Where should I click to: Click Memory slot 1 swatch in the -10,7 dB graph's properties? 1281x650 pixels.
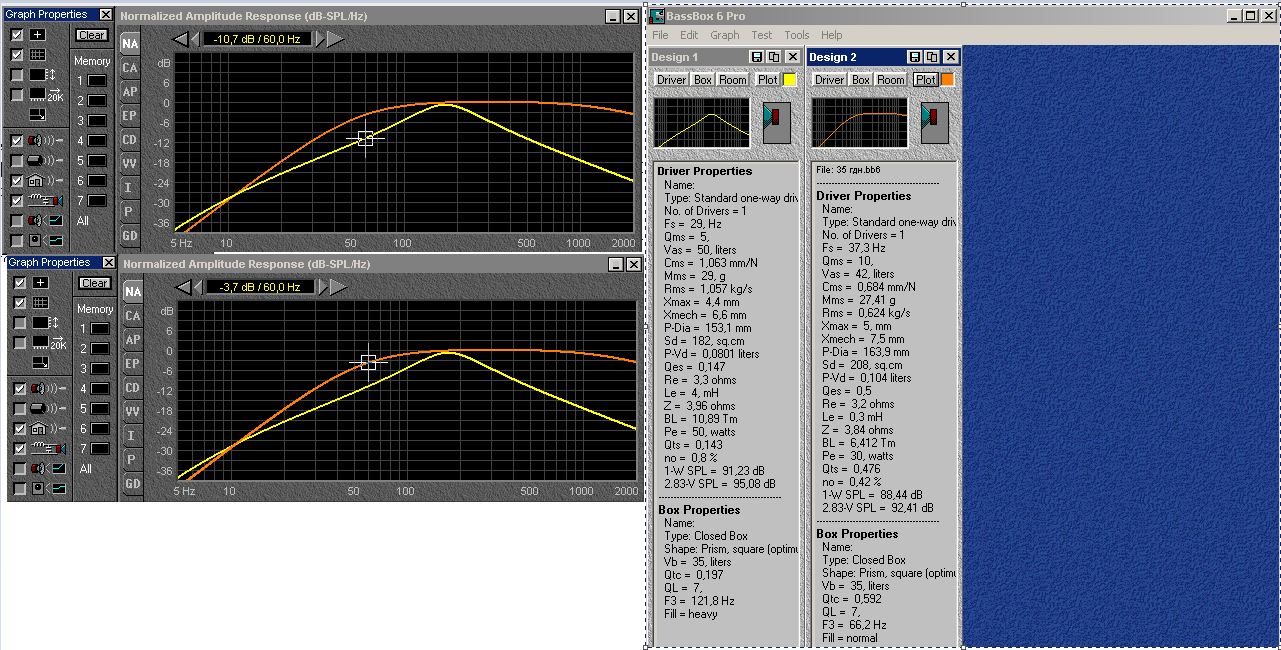pos(97,80)
